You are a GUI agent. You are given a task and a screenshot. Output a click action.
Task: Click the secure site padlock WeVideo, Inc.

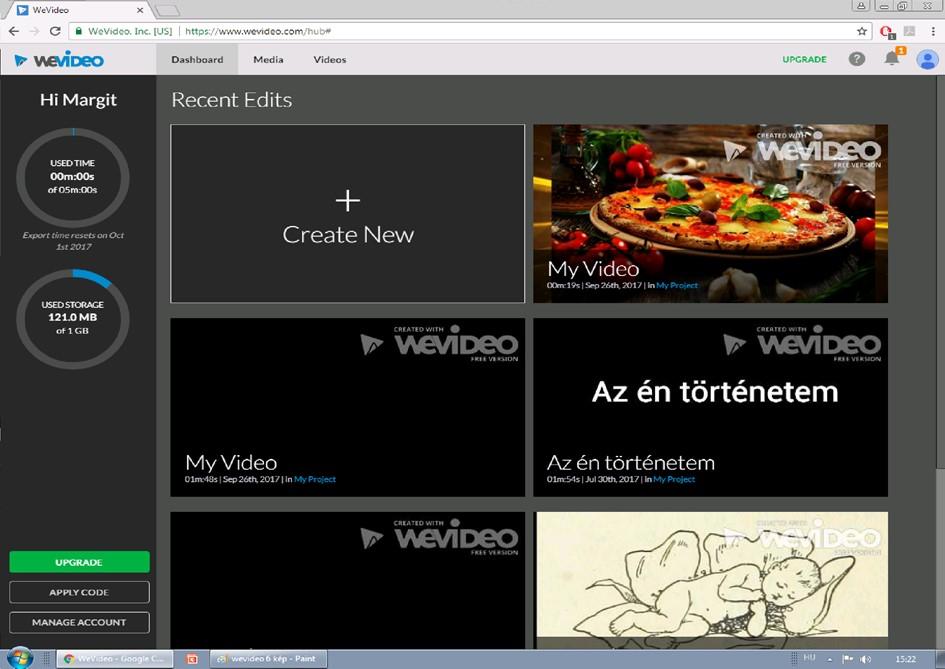(124, 31)
